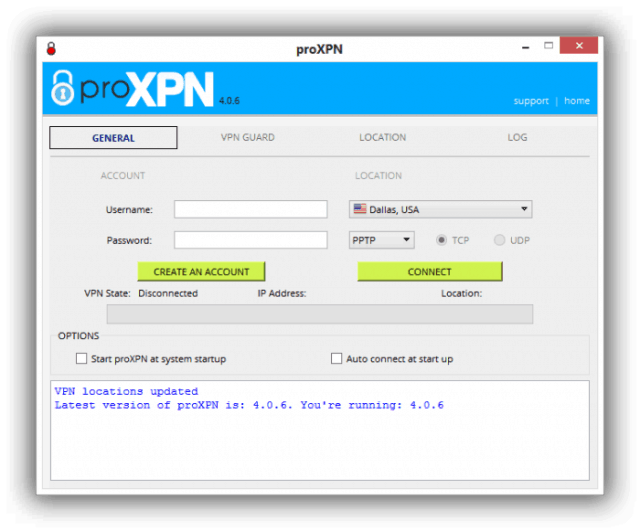The width and height of the screenshot is (640, 531).
Task: Open the LOCATION tab
Action: tap(382, 138)
